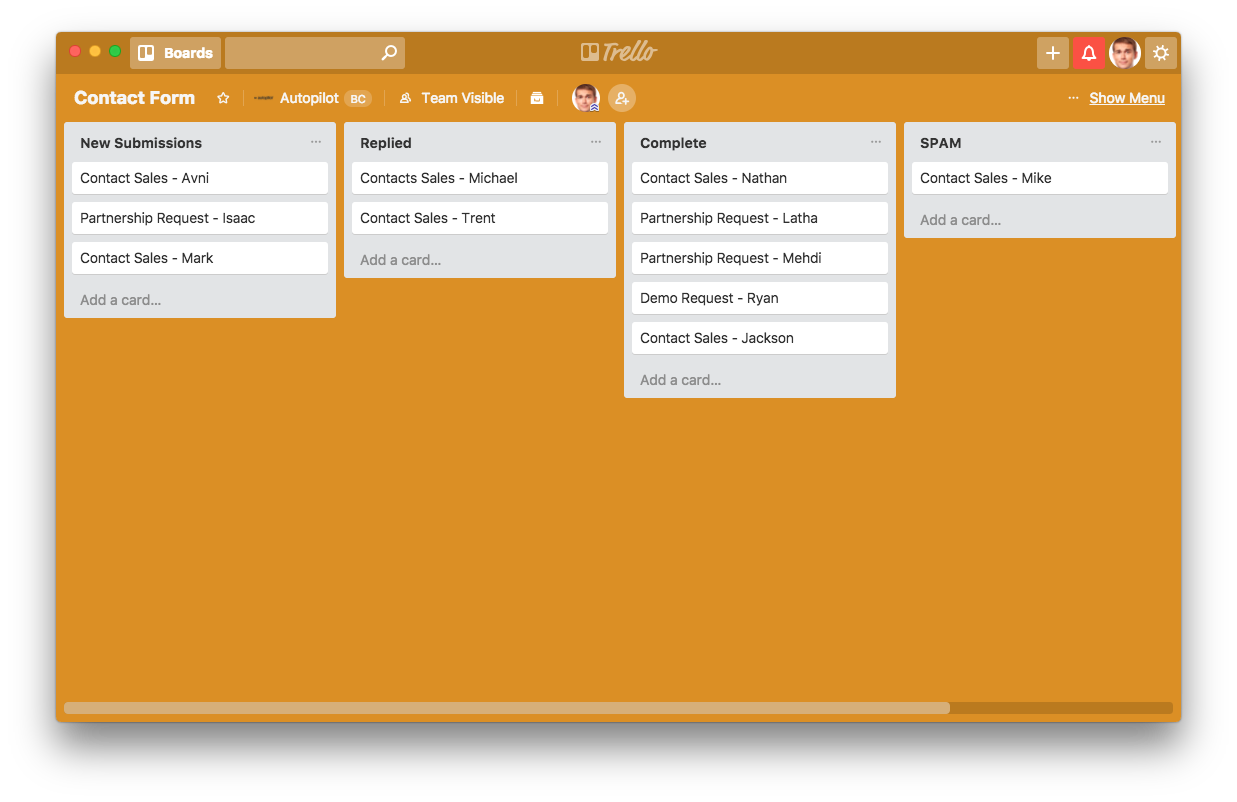Open the Boards menu button
The width and height of the screenshot is (1237, 802).
point(175,53)
